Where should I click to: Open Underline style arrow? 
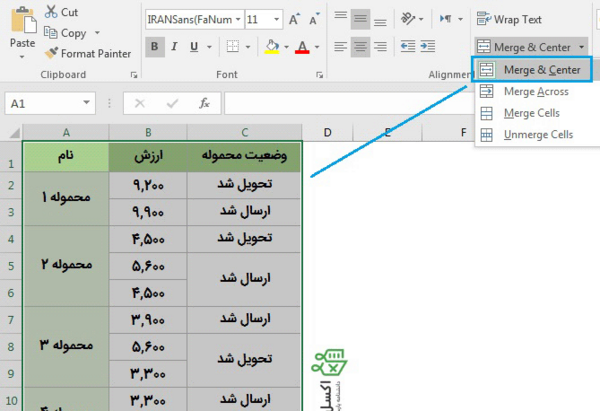(x=209, y=47)
